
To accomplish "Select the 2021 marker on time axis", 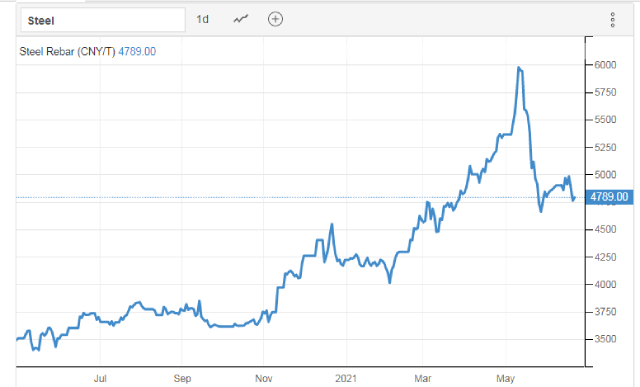I will pos(346,378).
